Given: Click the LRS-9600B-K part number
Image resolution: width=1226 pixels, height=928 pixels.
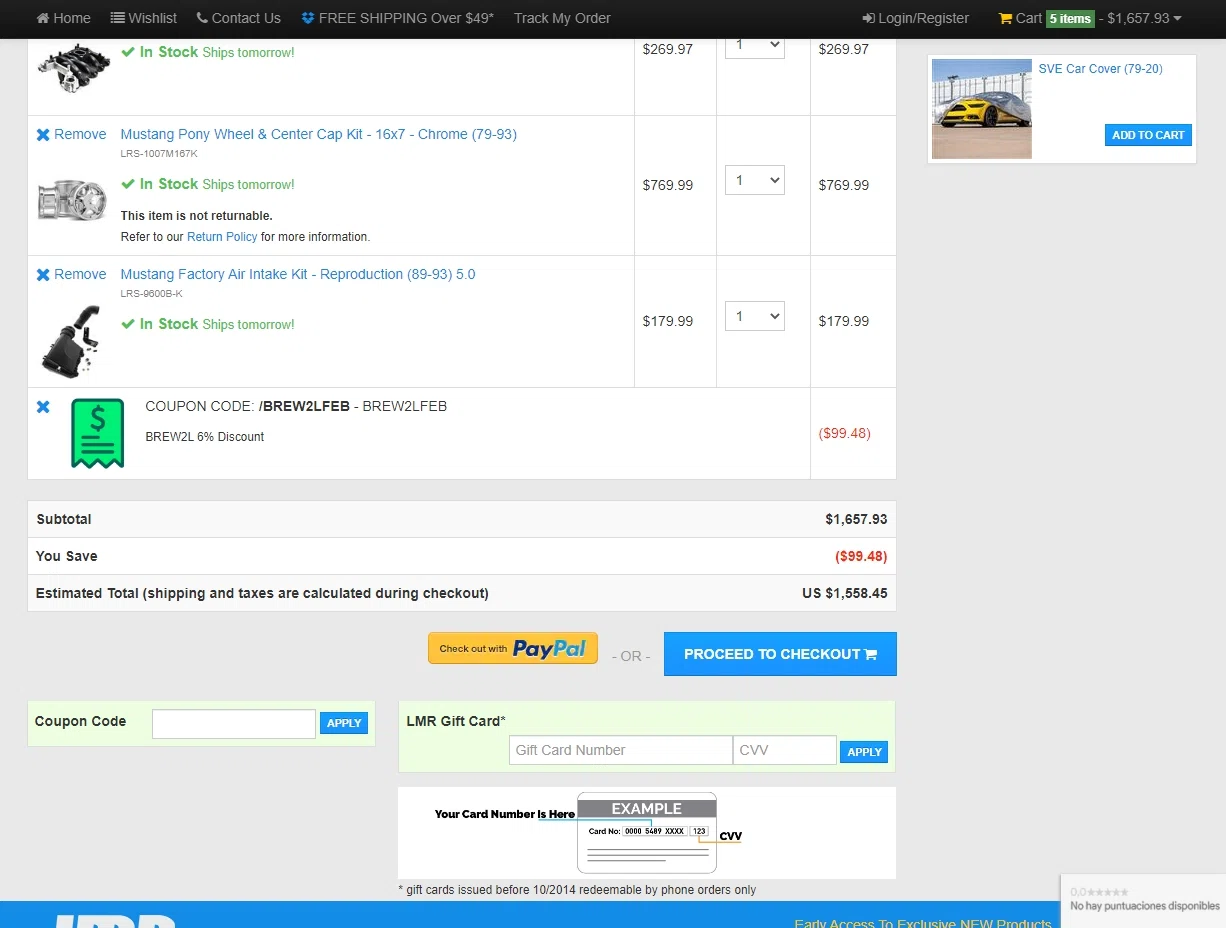Looking at the screenshot, I should click(x=151, y=294).
